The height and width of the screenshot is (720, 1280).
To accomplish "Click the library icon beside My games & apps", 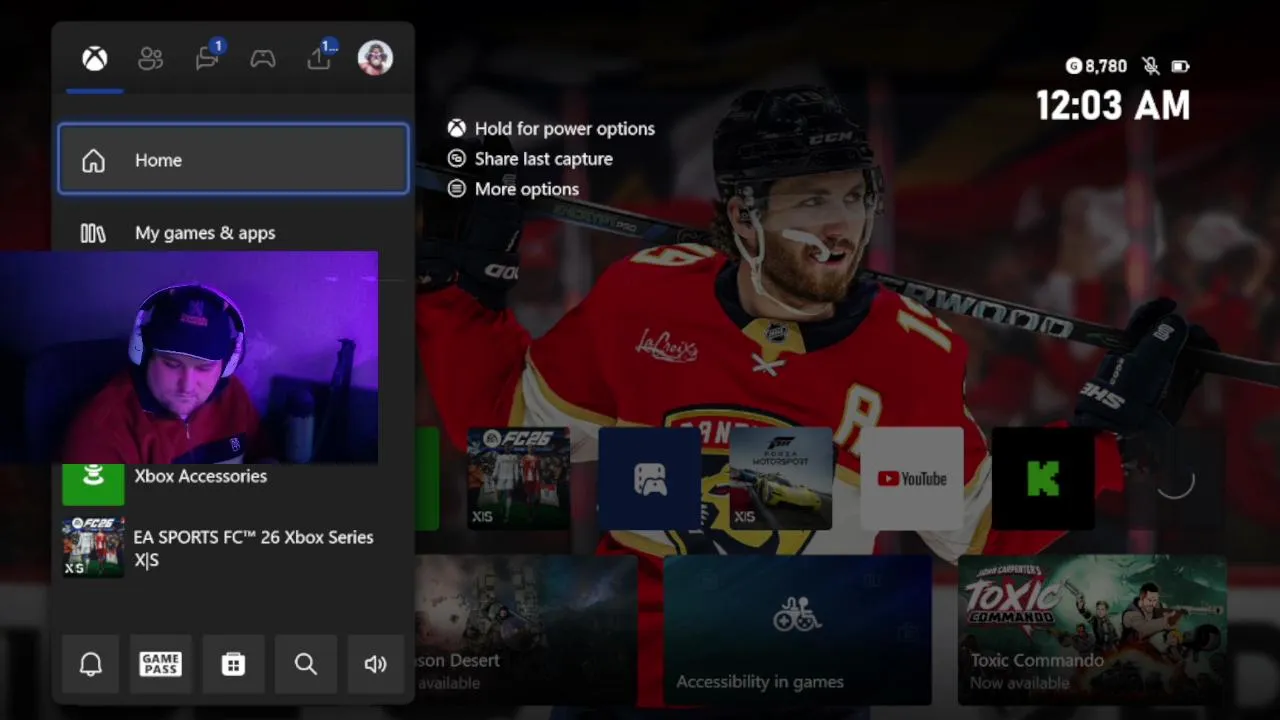I will tap(93, 233).
